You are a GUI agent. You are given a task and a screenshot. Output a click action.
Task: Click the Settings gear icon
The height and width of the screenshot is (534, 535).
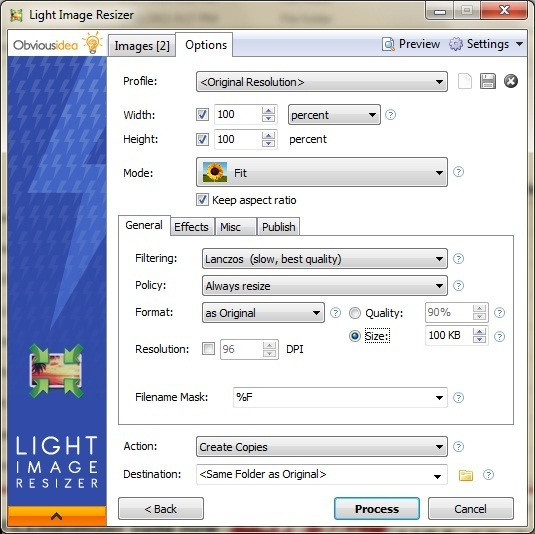tap(456, 44)
